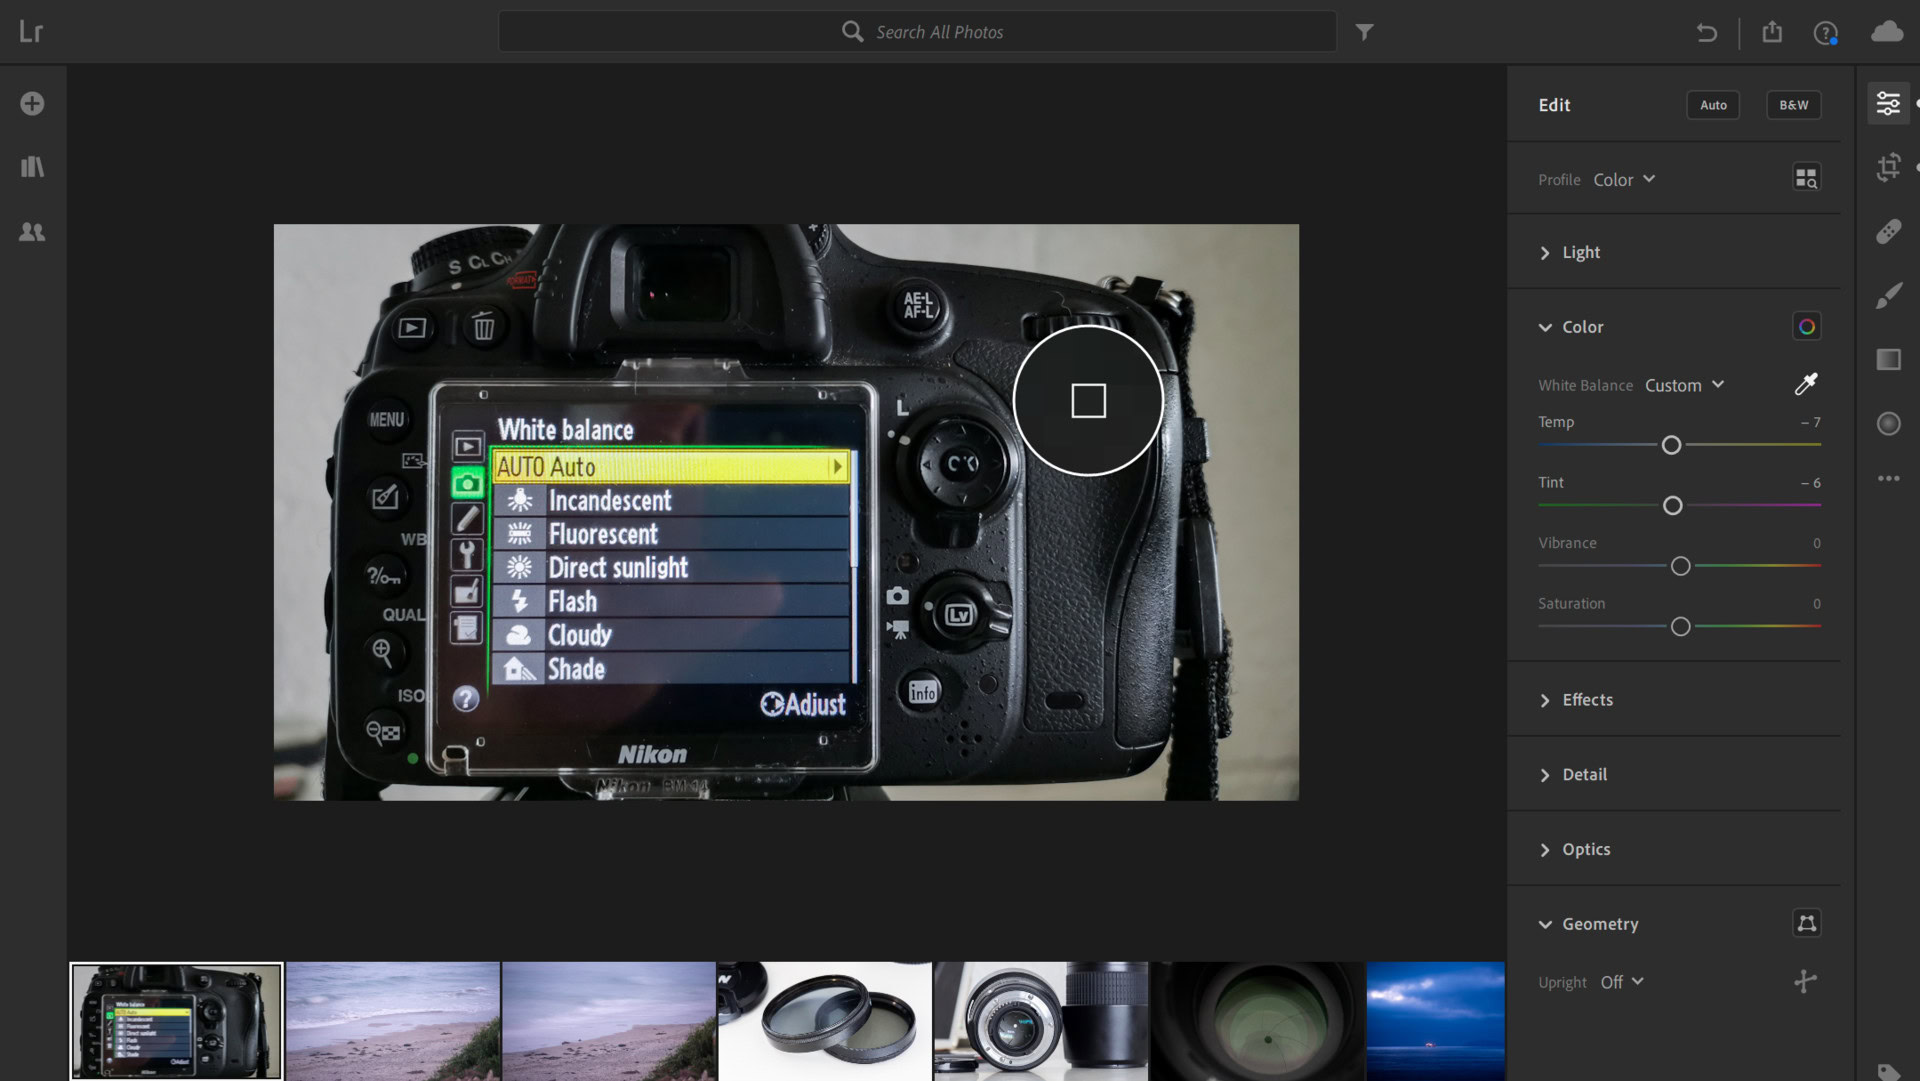Click the Healing Brush tool icon
The height and width of the screenshot is (1081, 1920).
click(x=1890, y=231)
